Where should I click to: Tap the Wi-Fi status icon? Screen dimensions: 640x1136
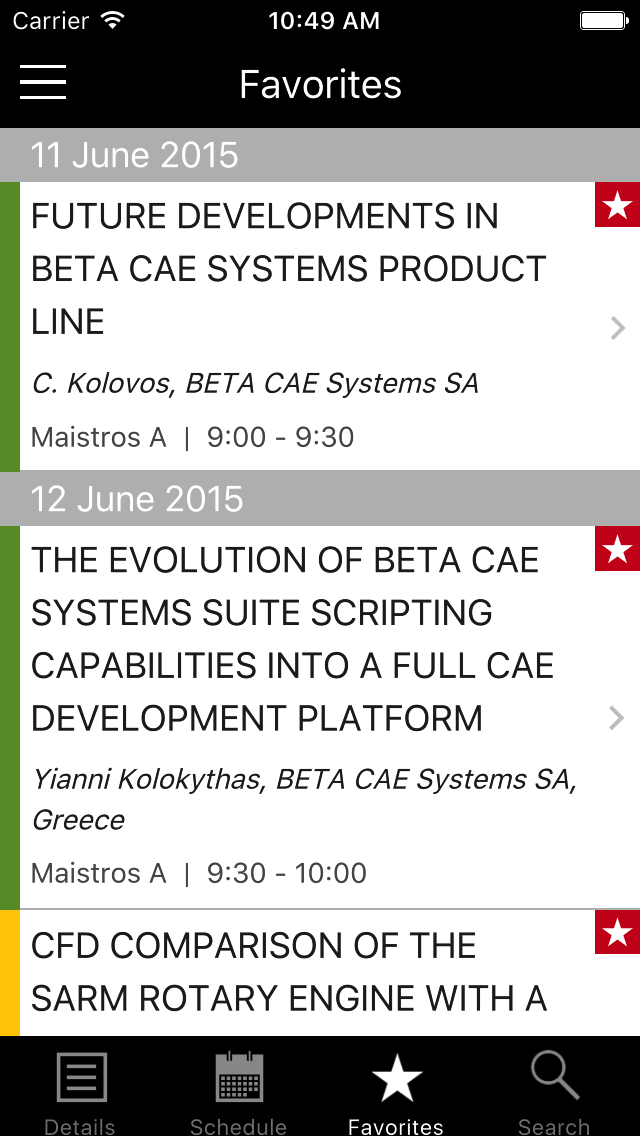[113, 21]
